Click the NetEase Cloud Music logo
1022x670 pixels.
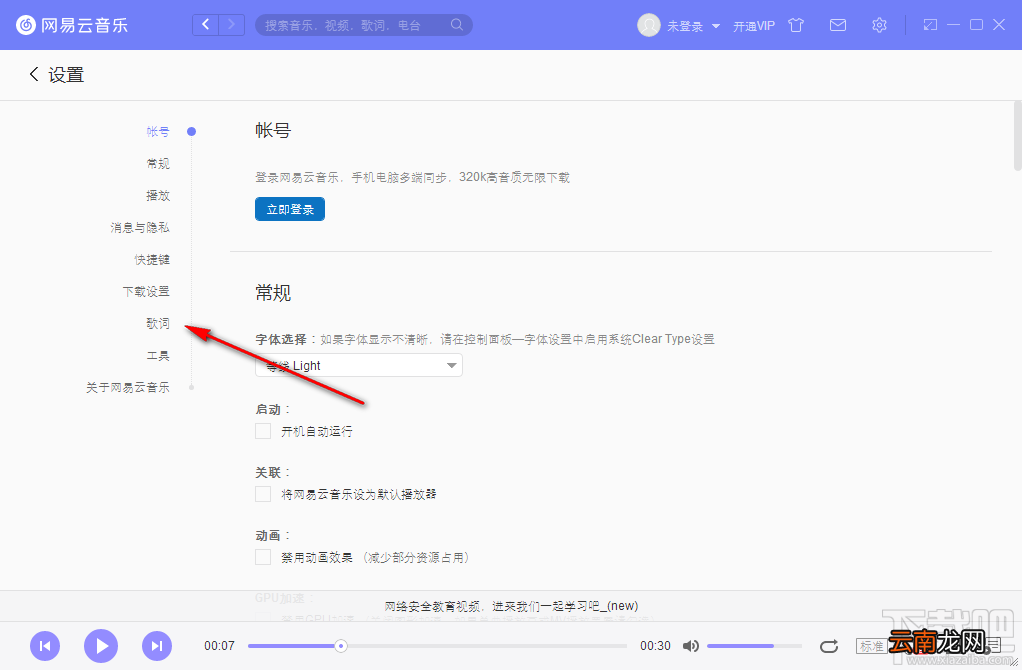click(x=72, y=25)
